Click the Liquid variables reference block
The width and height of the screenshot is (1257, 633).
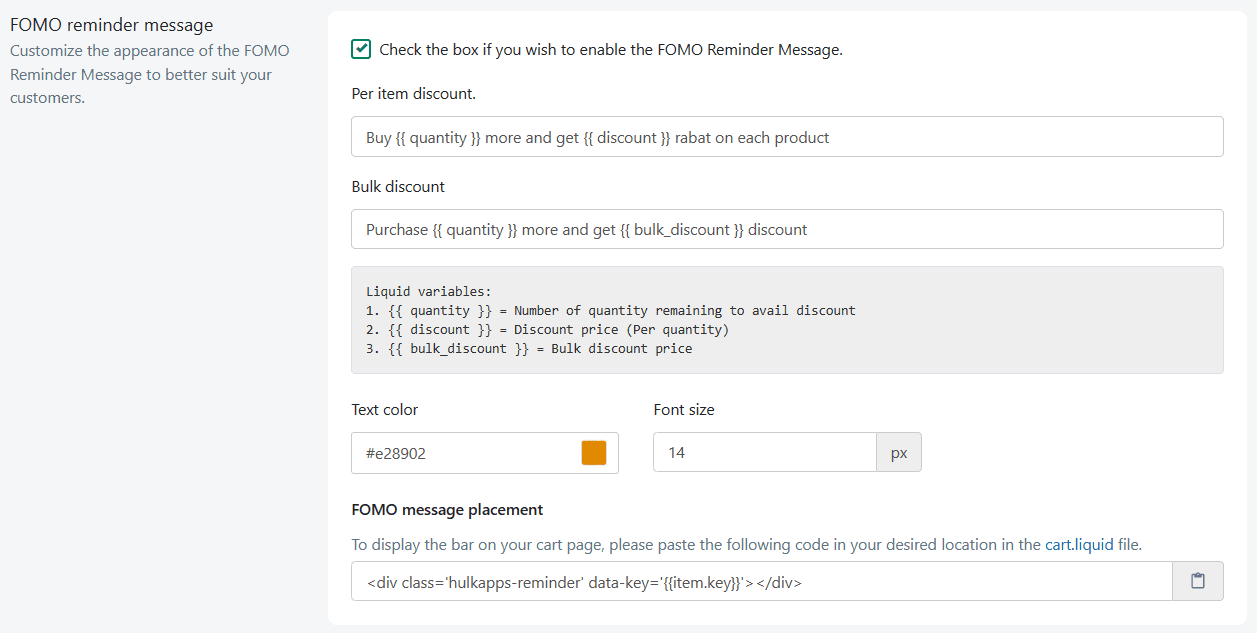point(787,320)
